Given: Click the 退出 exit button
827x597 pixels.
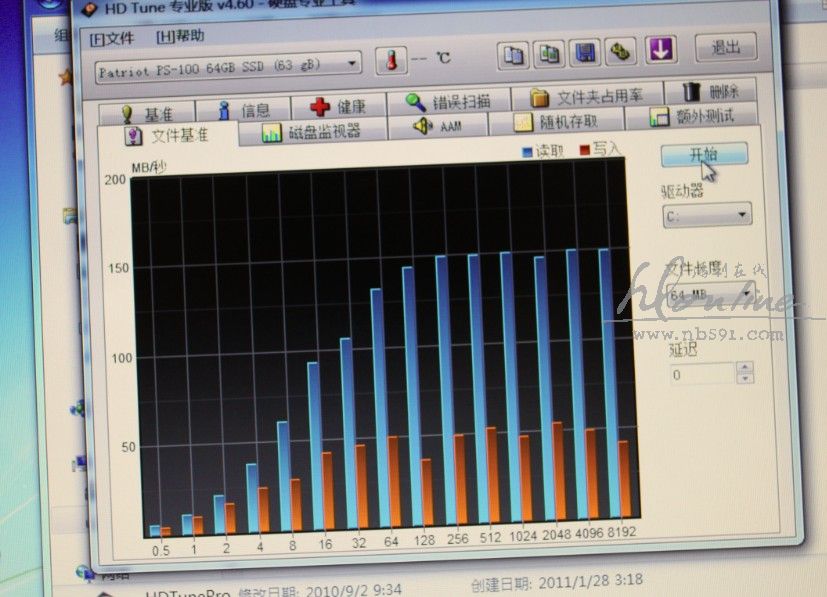Looking at the screenshot, I should click(725, 47).
